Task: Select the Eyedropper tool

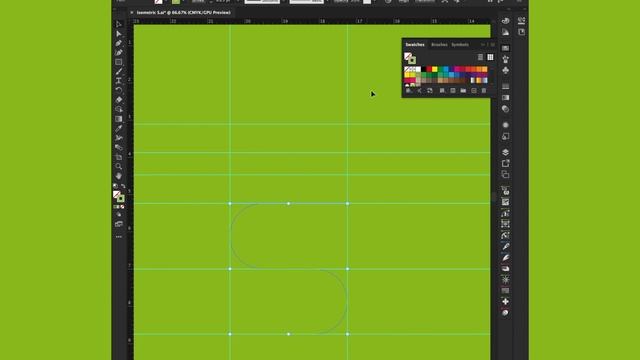Action: click(x=119, y=128)
